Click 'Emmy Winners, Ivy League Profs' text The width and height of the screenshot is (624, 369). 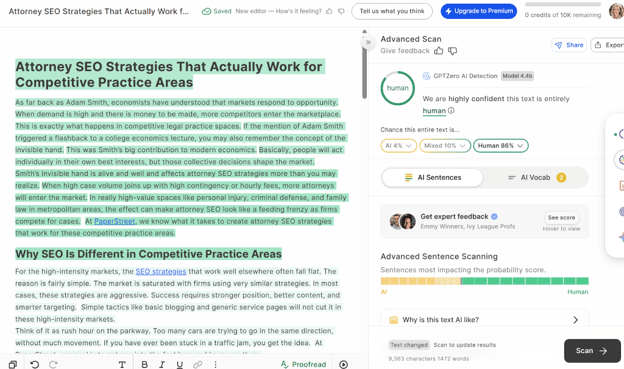[x=468, y=226]
